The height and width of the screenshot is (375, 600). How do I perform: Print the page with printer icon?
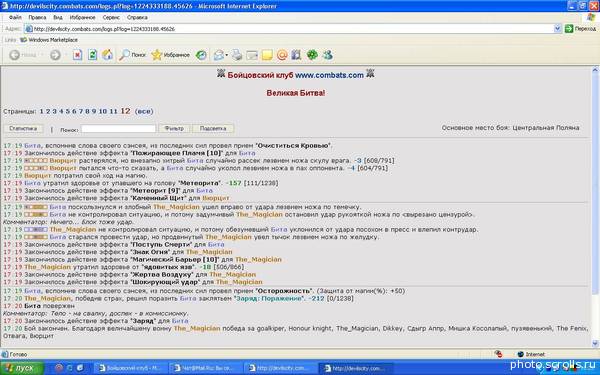click(x=237, y=55)
